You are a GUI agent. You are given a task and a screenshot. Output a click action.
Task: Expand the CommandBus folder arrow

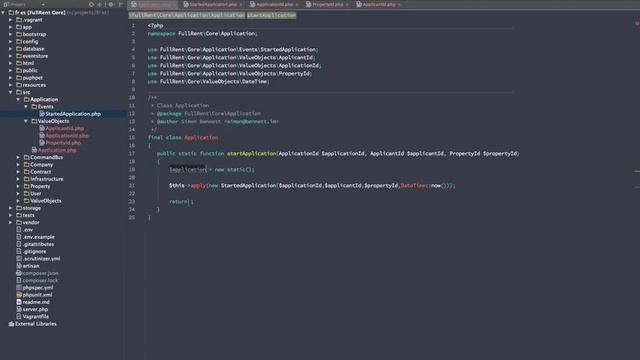[x=18, y=158]
